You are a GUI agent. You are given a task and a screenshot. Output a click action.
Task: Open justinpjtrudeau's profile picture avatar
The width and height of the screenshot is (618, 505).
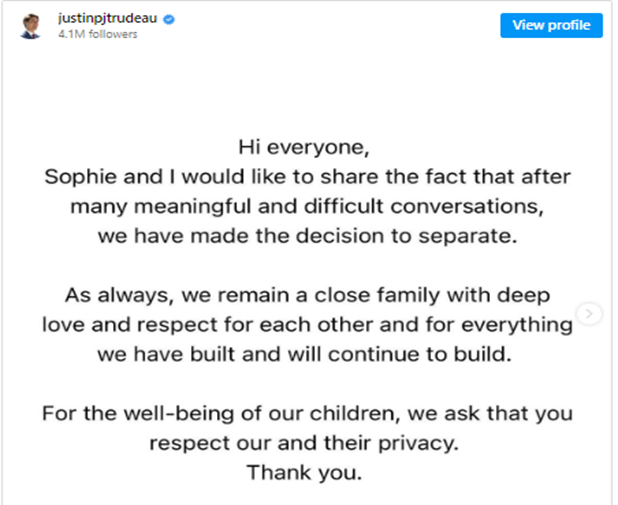coord(31,26)
